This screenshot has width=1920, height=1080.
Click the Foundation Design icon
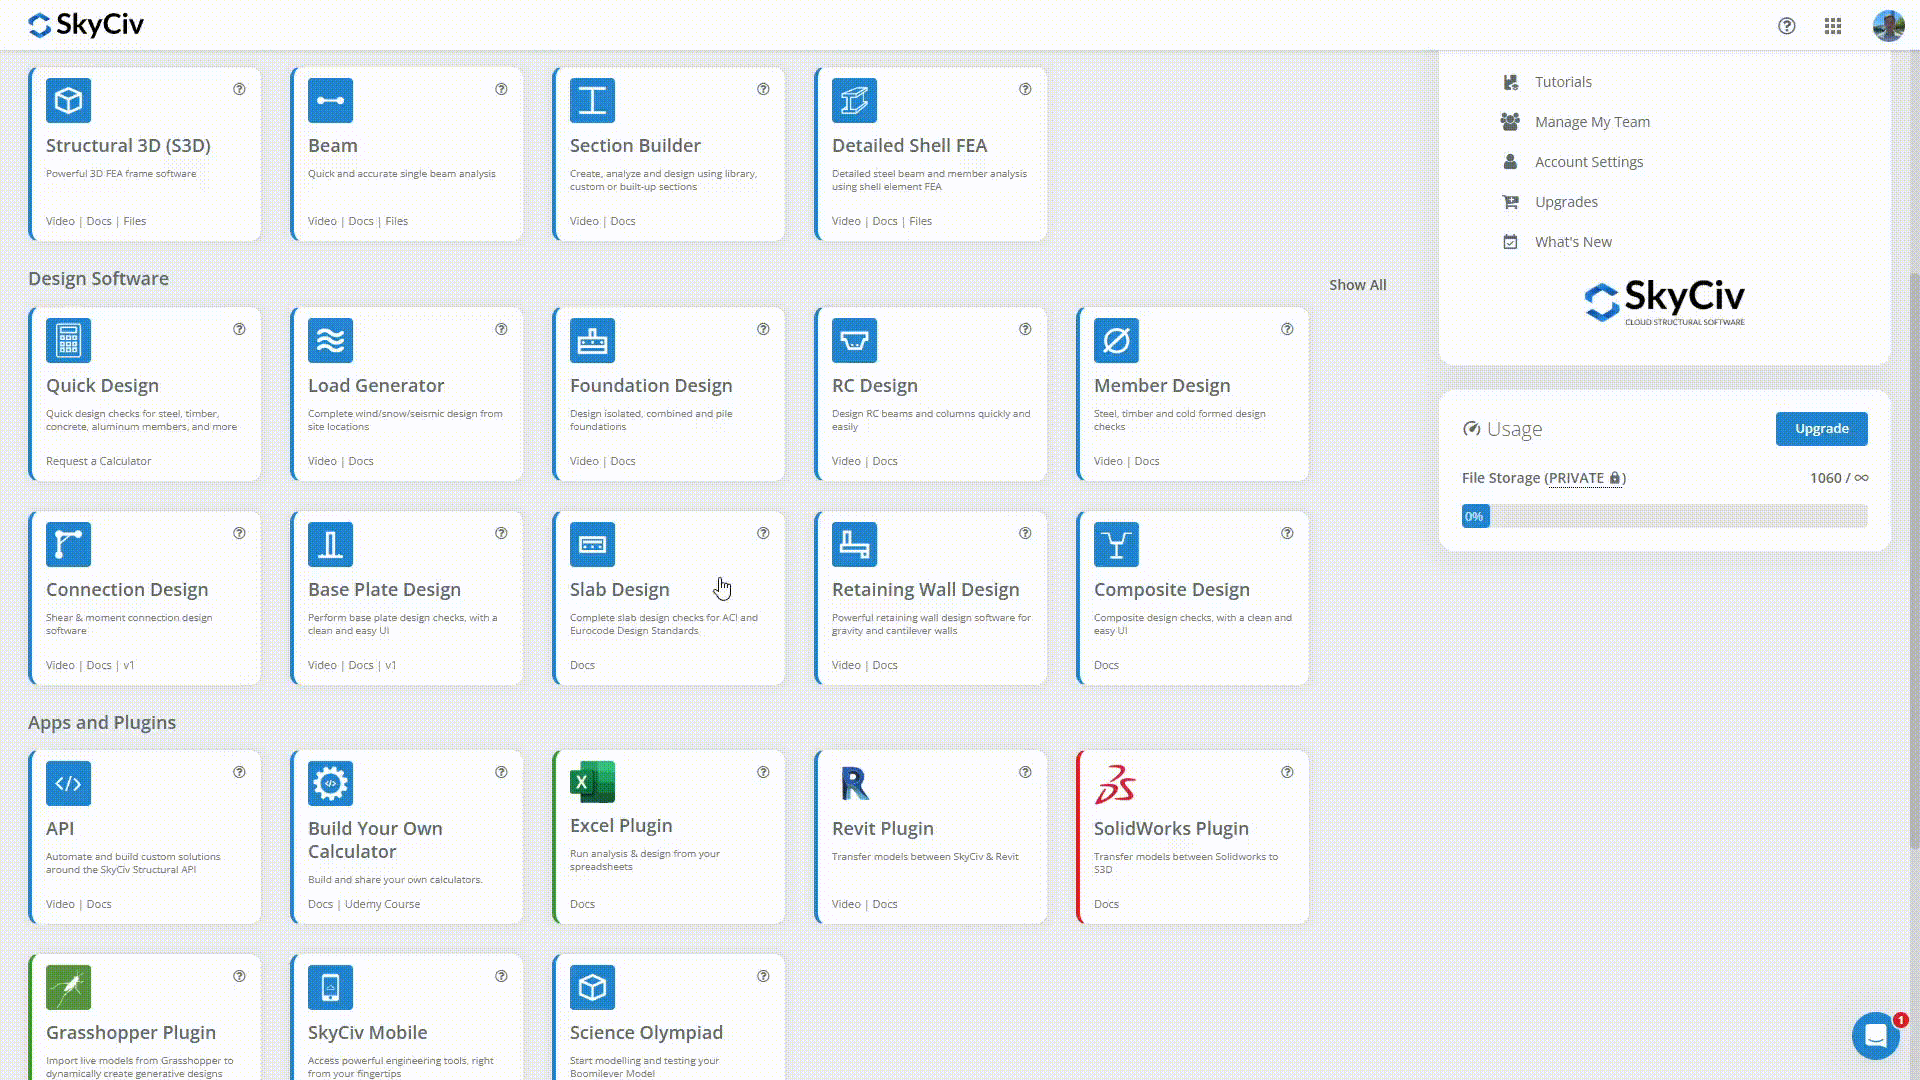pyautogui.click(x=592, y=340)
